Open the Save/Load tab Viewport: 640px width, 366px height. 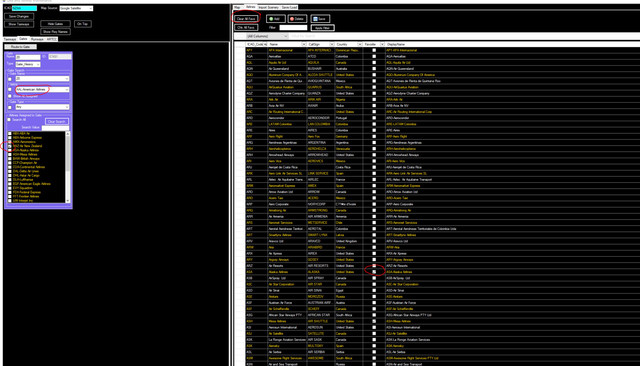click(x=289, y=7)
